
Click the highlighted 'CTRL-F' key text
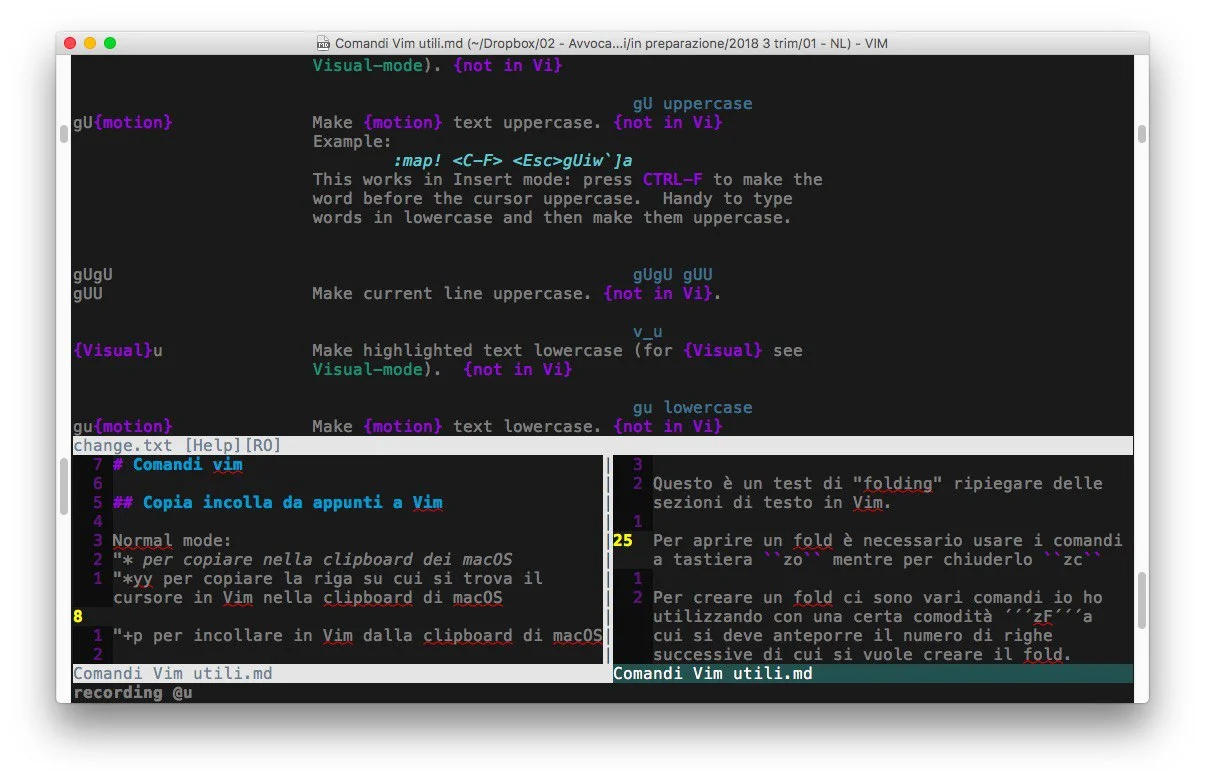click(x=672, y=180)
